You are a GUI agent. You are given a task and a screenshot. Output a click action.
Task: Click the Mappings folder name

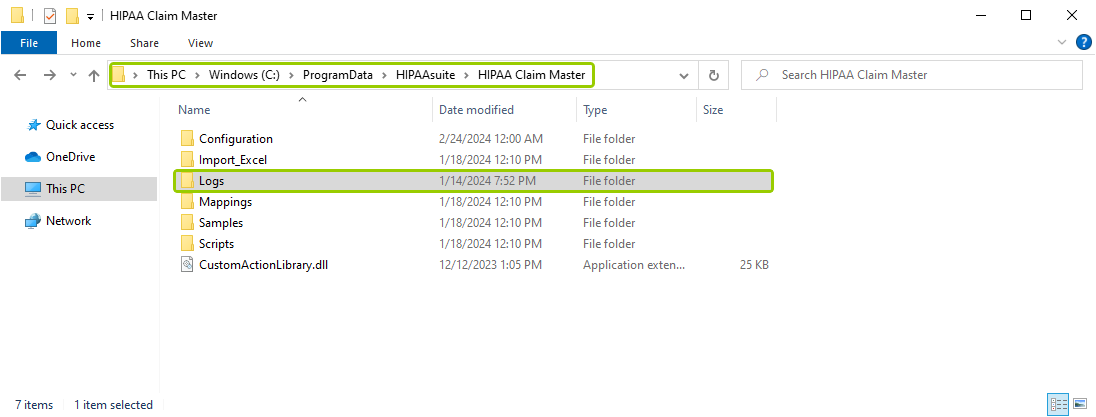pyautogui.click(x=225, y=202)
